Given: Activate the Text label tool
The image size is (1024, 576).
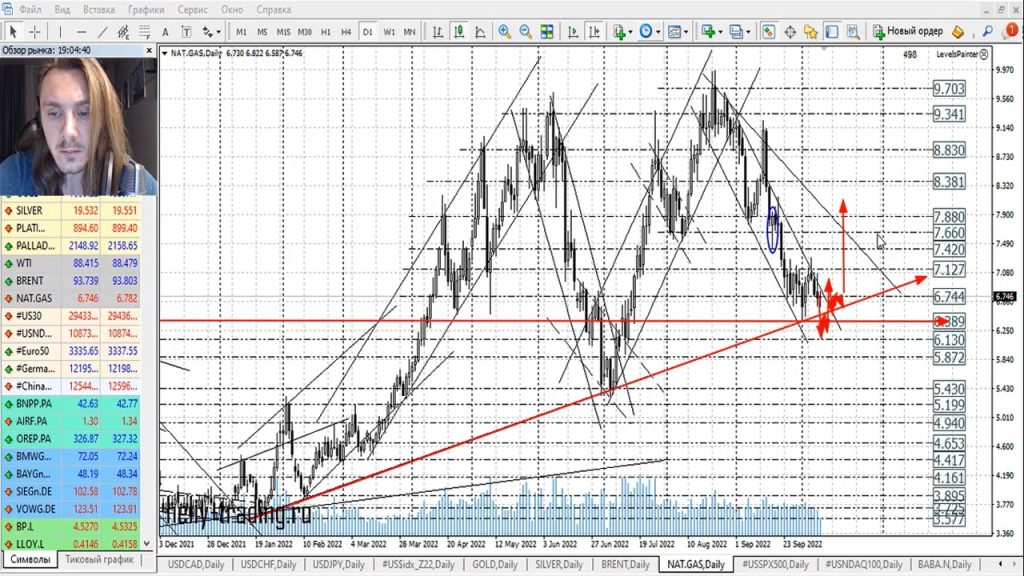Looking at the screenshot, I should (185, 31).
